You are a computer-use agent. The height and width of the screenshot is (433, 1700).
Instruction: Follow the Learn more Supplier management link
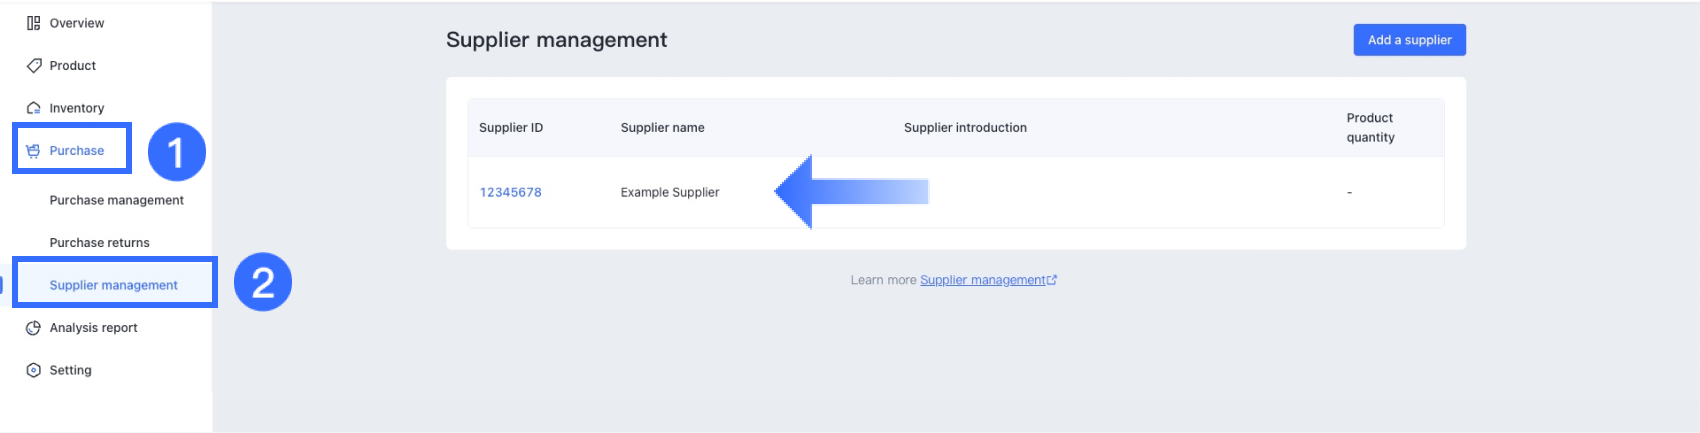pyautogui.click(x=982, y=280)
